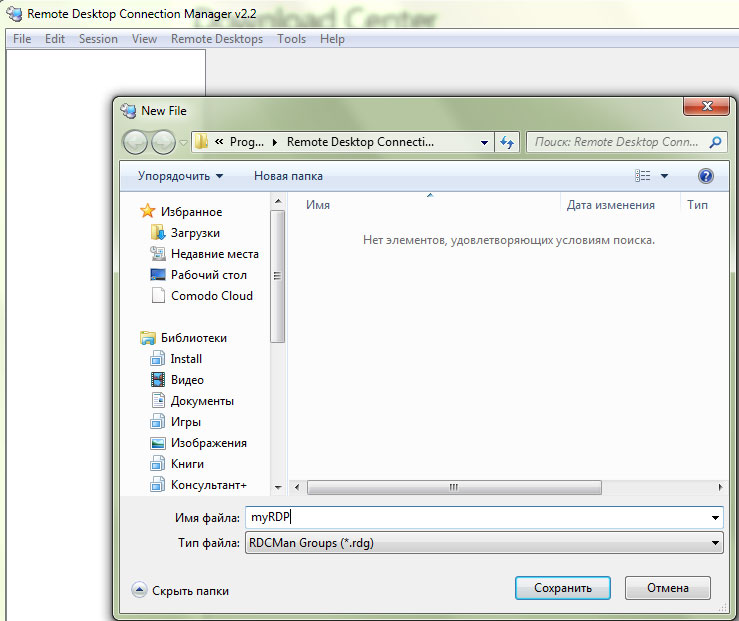Open the view options dropdown arrow
The width and height of the screenshot is (739, 621).
[x=665, y=176]
